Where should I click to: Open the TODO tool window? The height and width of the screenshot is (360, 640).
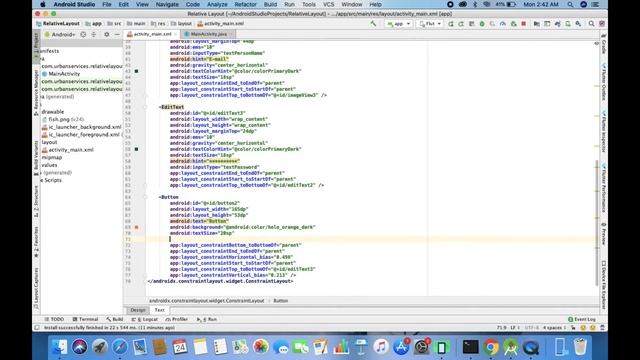point(54,319)
